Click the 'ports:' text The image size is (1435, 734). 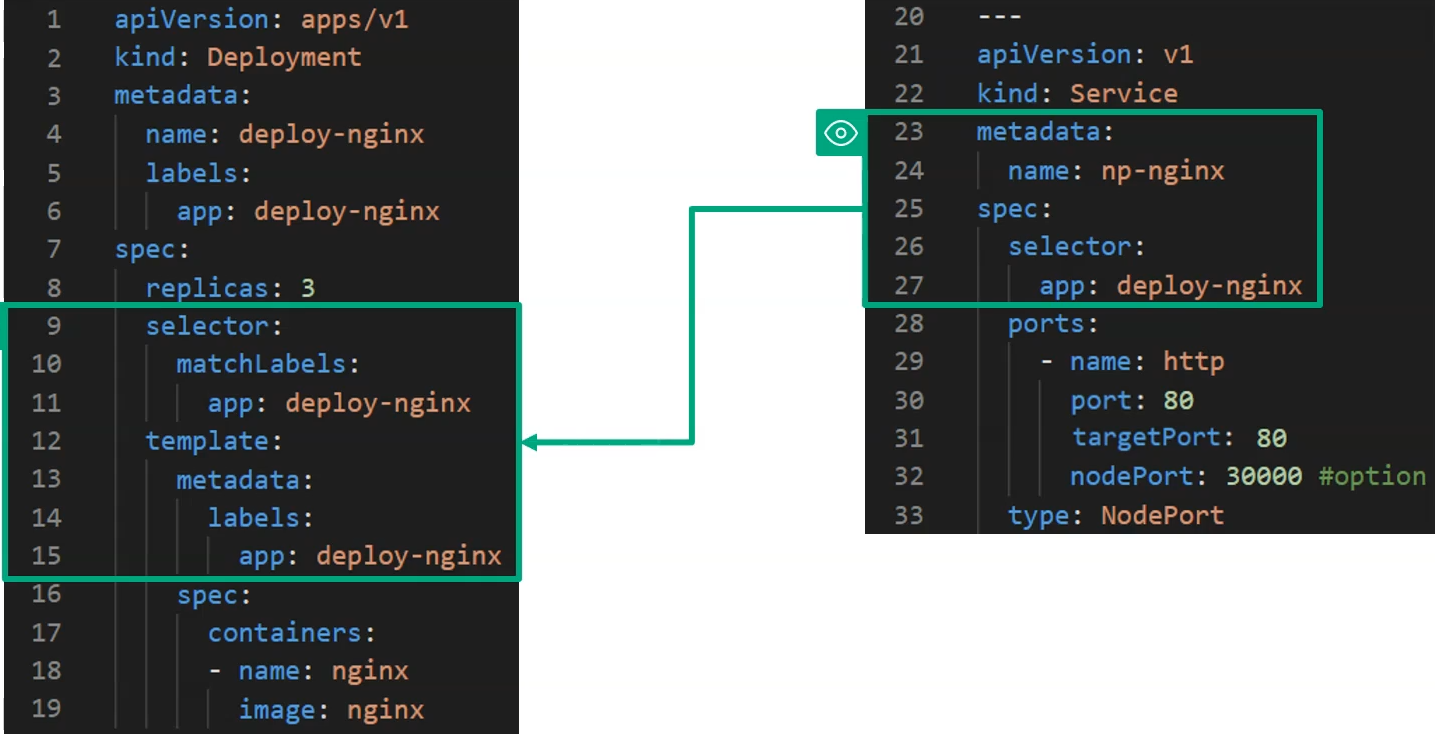(x=1054, y=324)
